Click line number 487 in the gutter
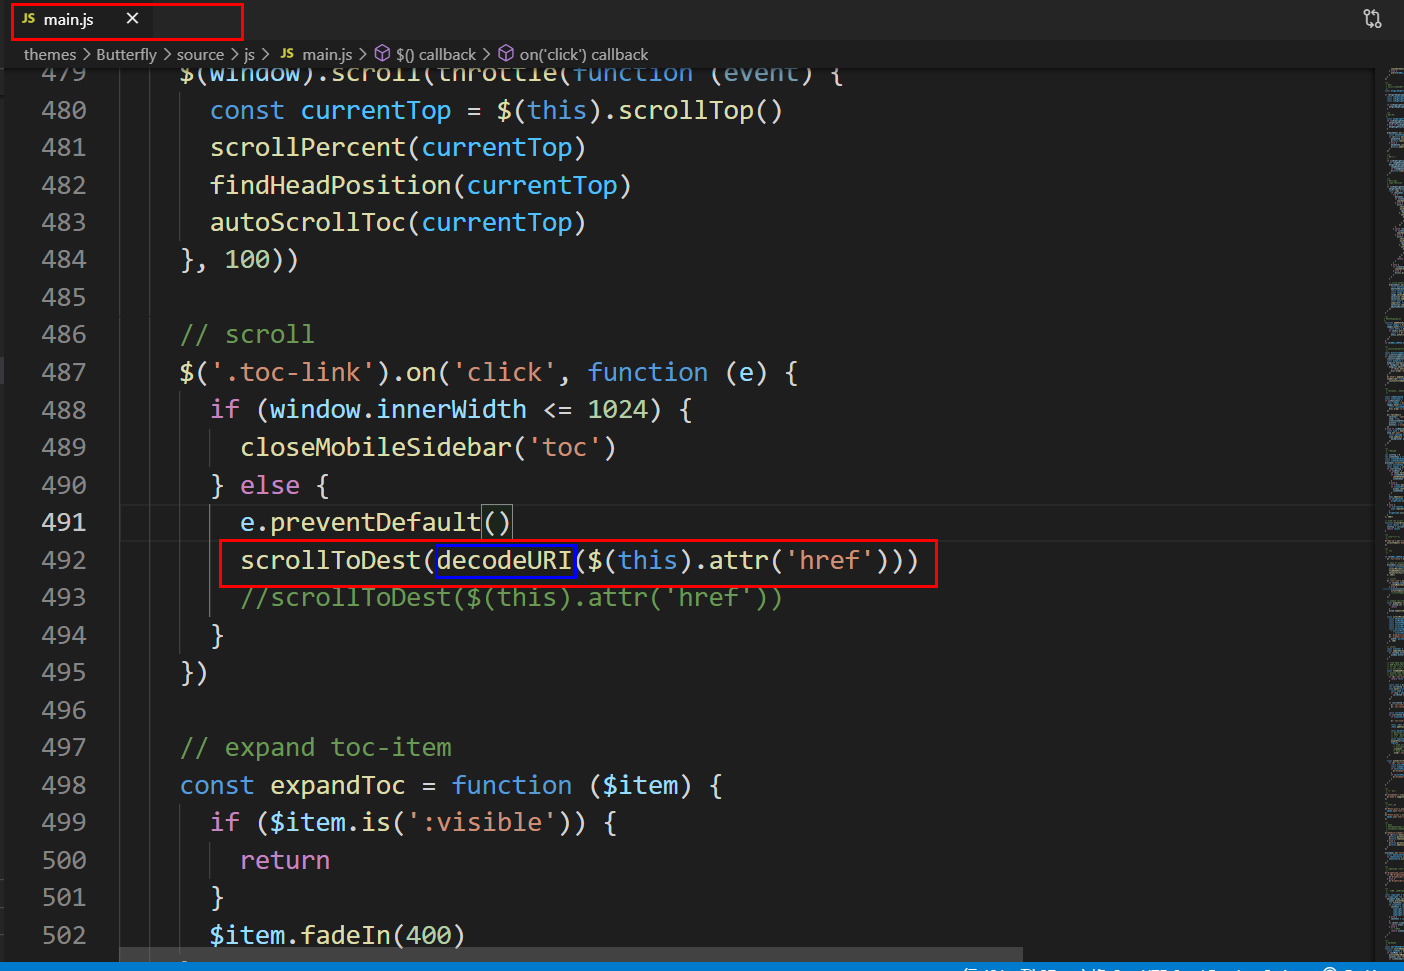The height and width of the screenshot is (971, 1404). click(x=64, y=372)
